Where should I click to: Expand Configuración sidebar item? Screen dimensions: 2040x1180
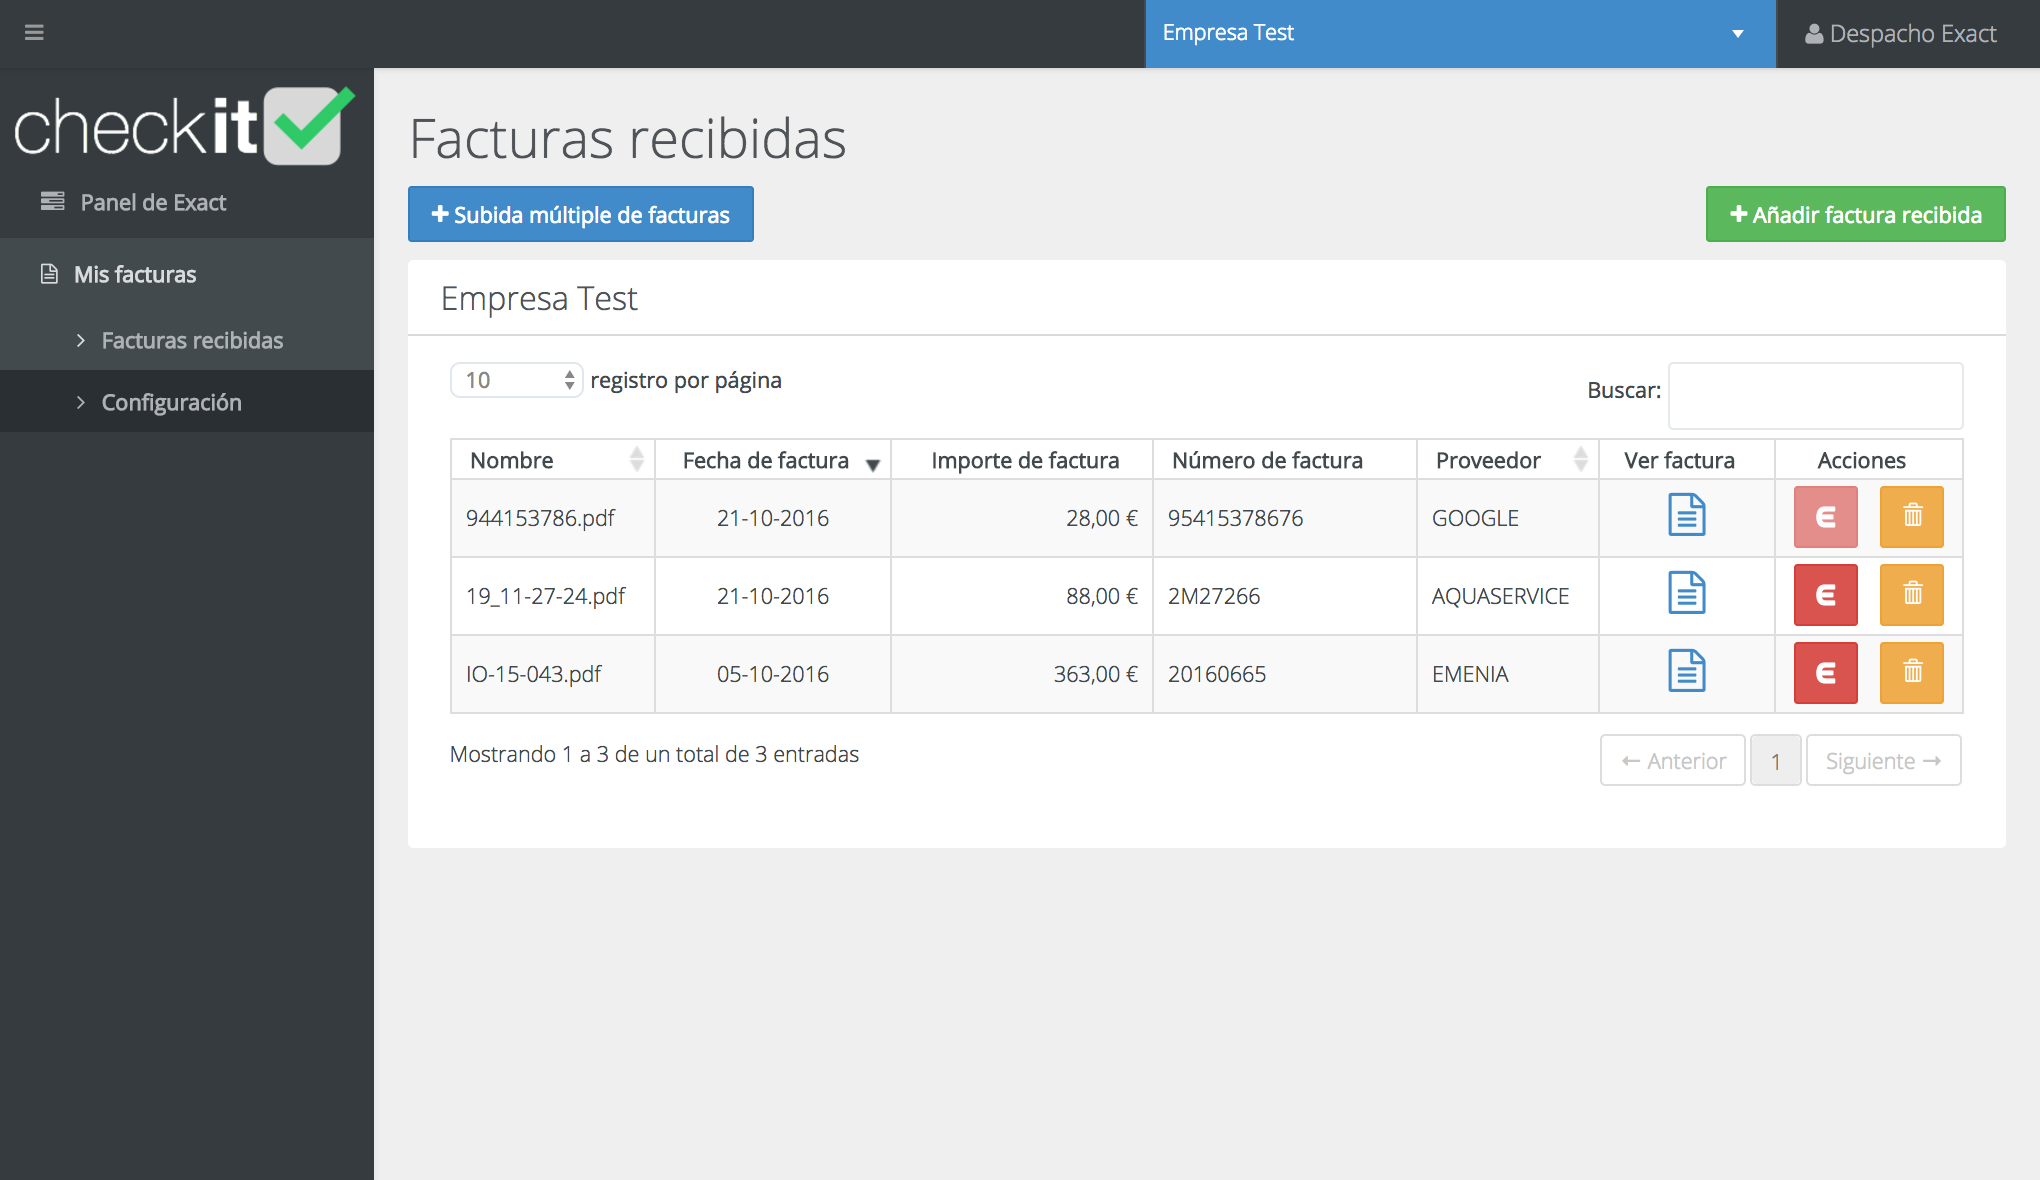171,402
